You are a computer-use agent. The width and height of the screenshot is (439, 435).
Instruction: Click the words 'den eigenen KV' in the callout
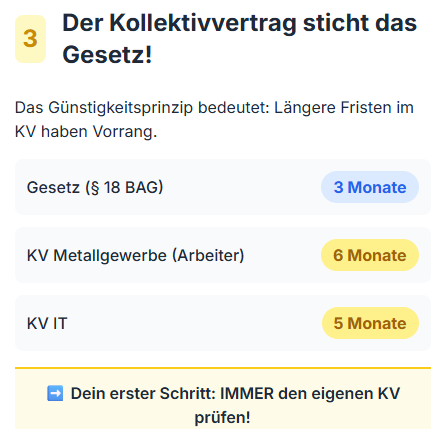339,393
